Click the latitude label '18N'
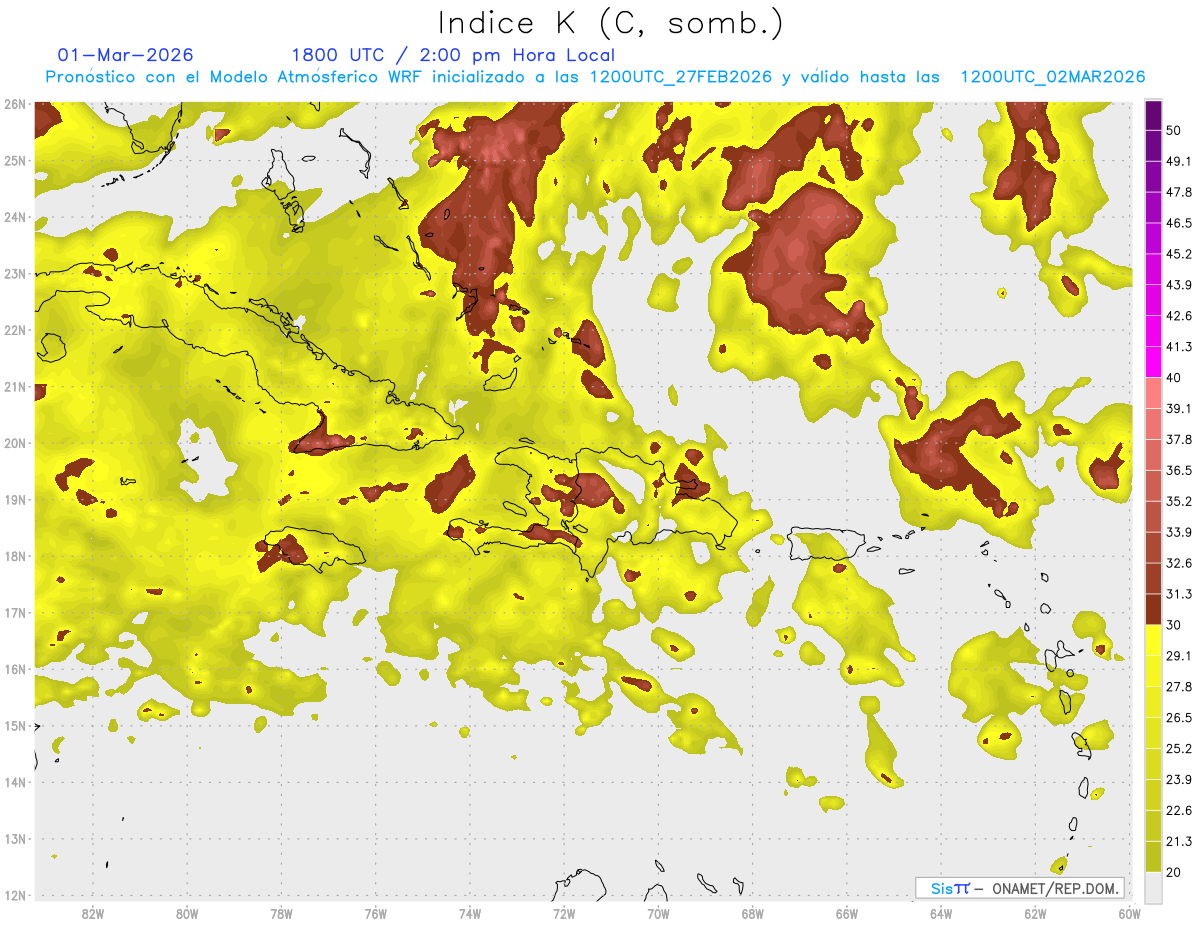The image size is (1200, 927). pos(15,556)
